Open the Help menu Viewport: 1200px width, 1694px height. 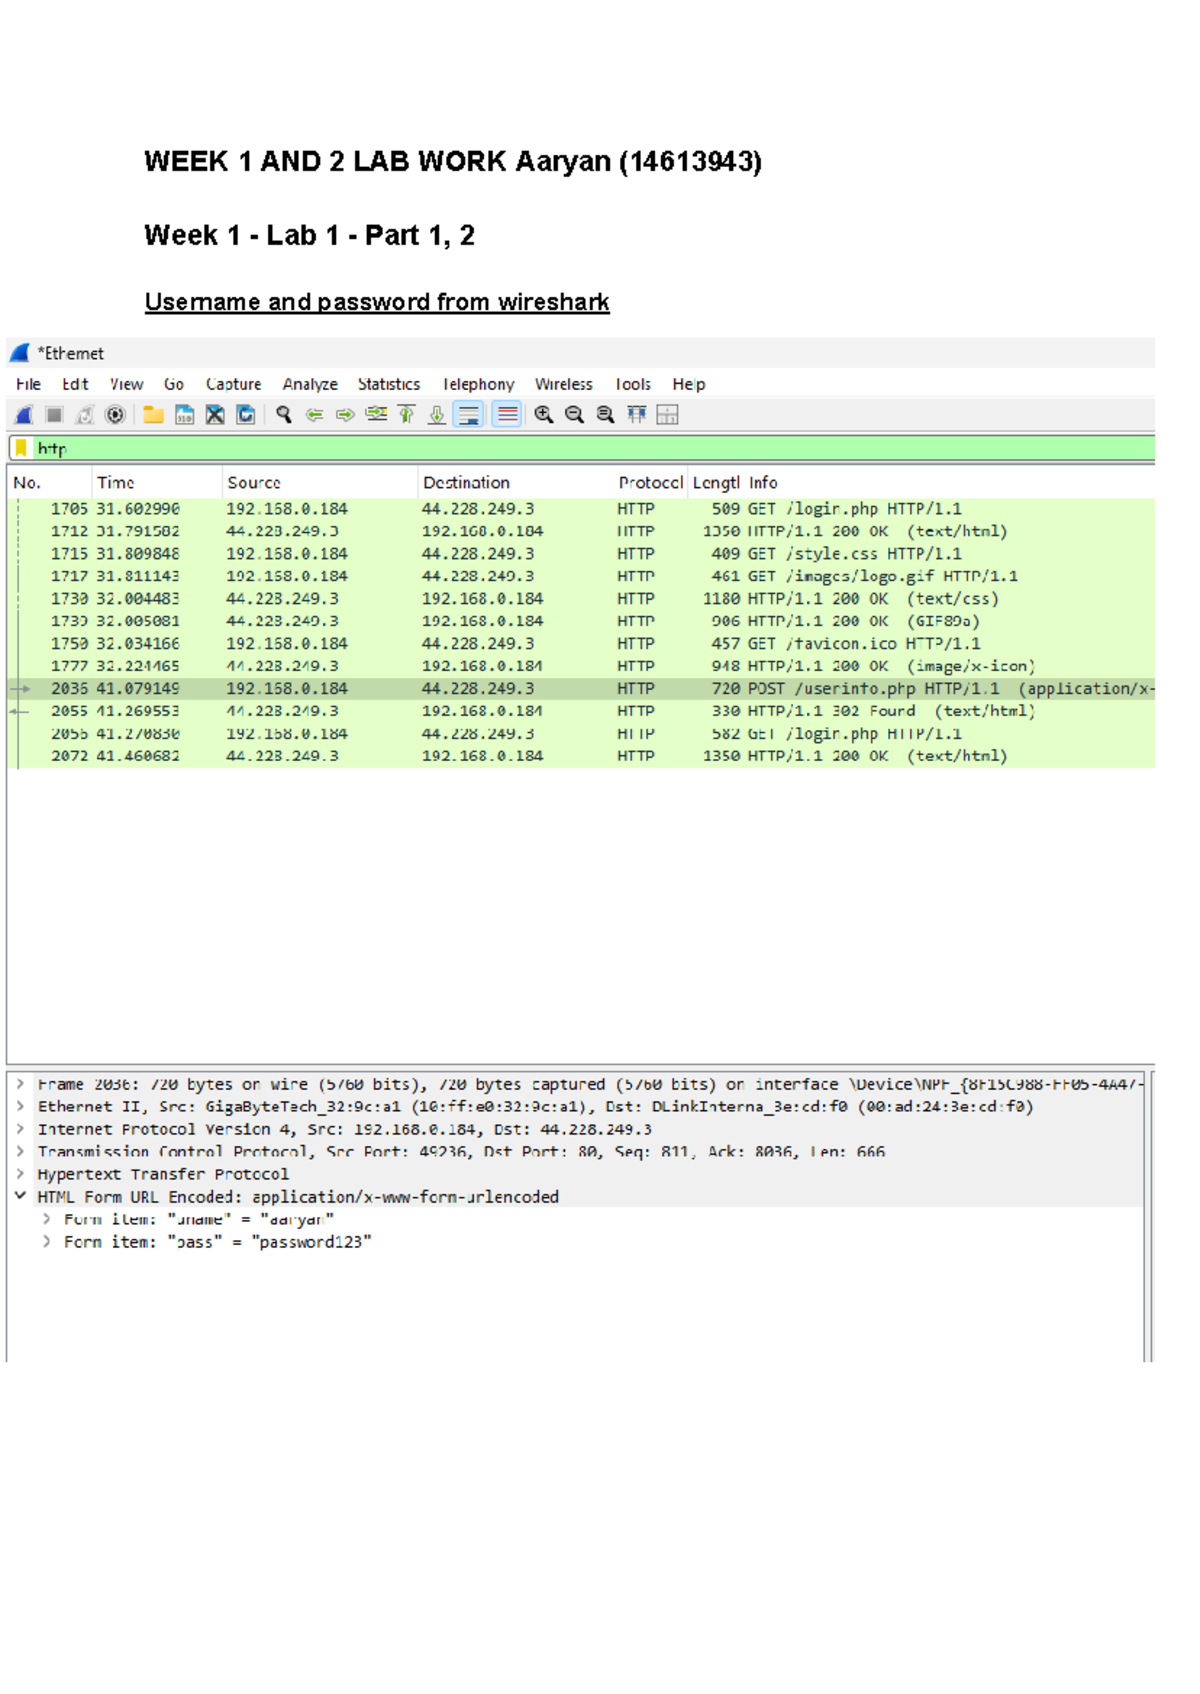pos(689,384)
